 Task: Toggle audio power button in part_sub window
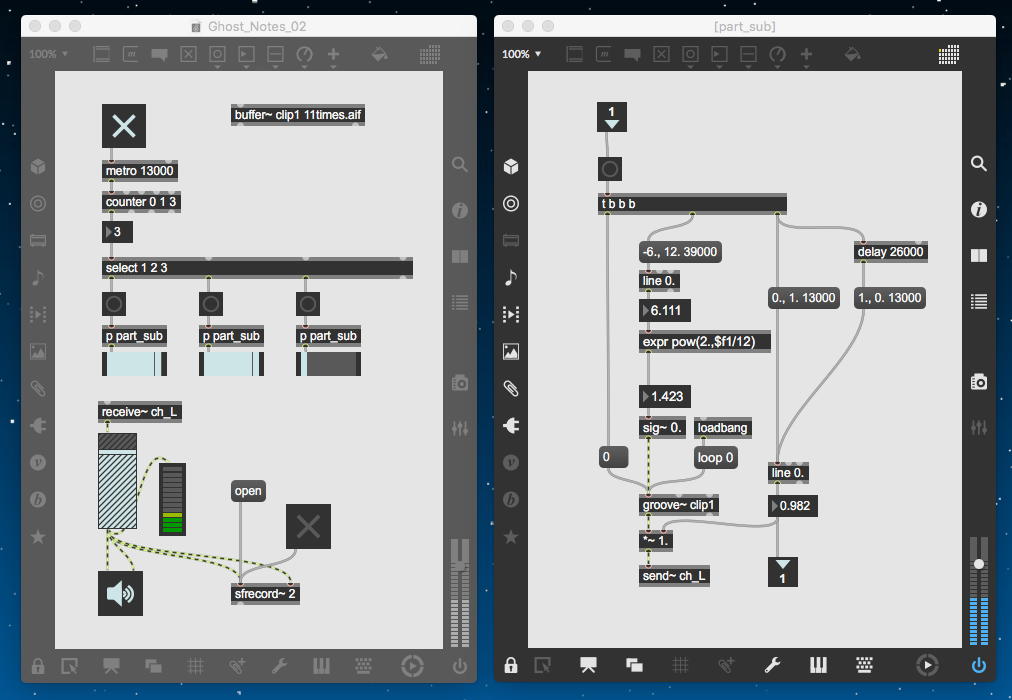tap(978, 665)
